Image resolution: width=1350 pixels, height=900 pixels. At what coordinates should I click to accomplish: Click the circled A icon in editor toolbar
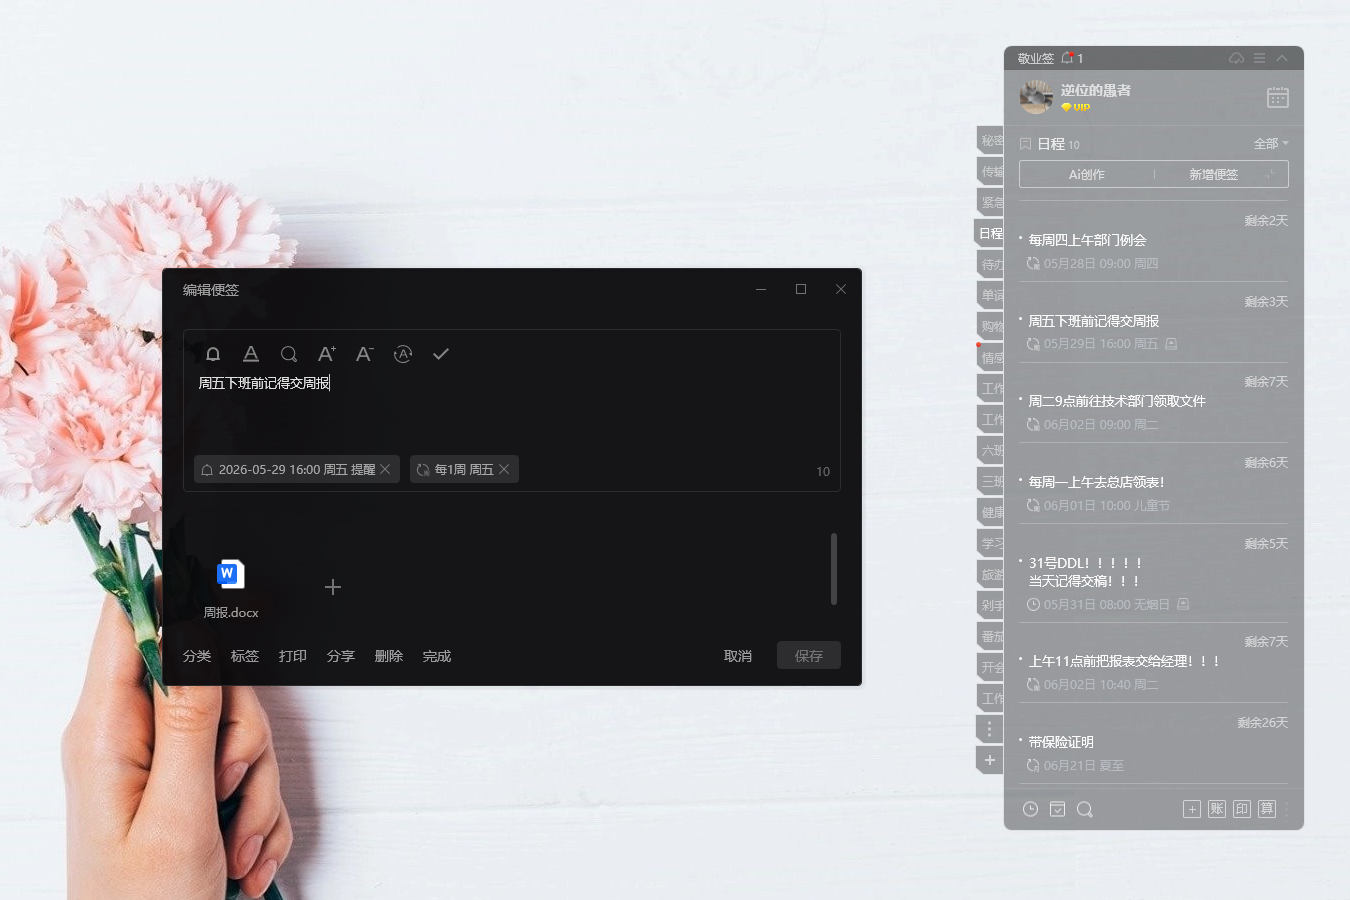pyautogui.click(x=403, y=354)
